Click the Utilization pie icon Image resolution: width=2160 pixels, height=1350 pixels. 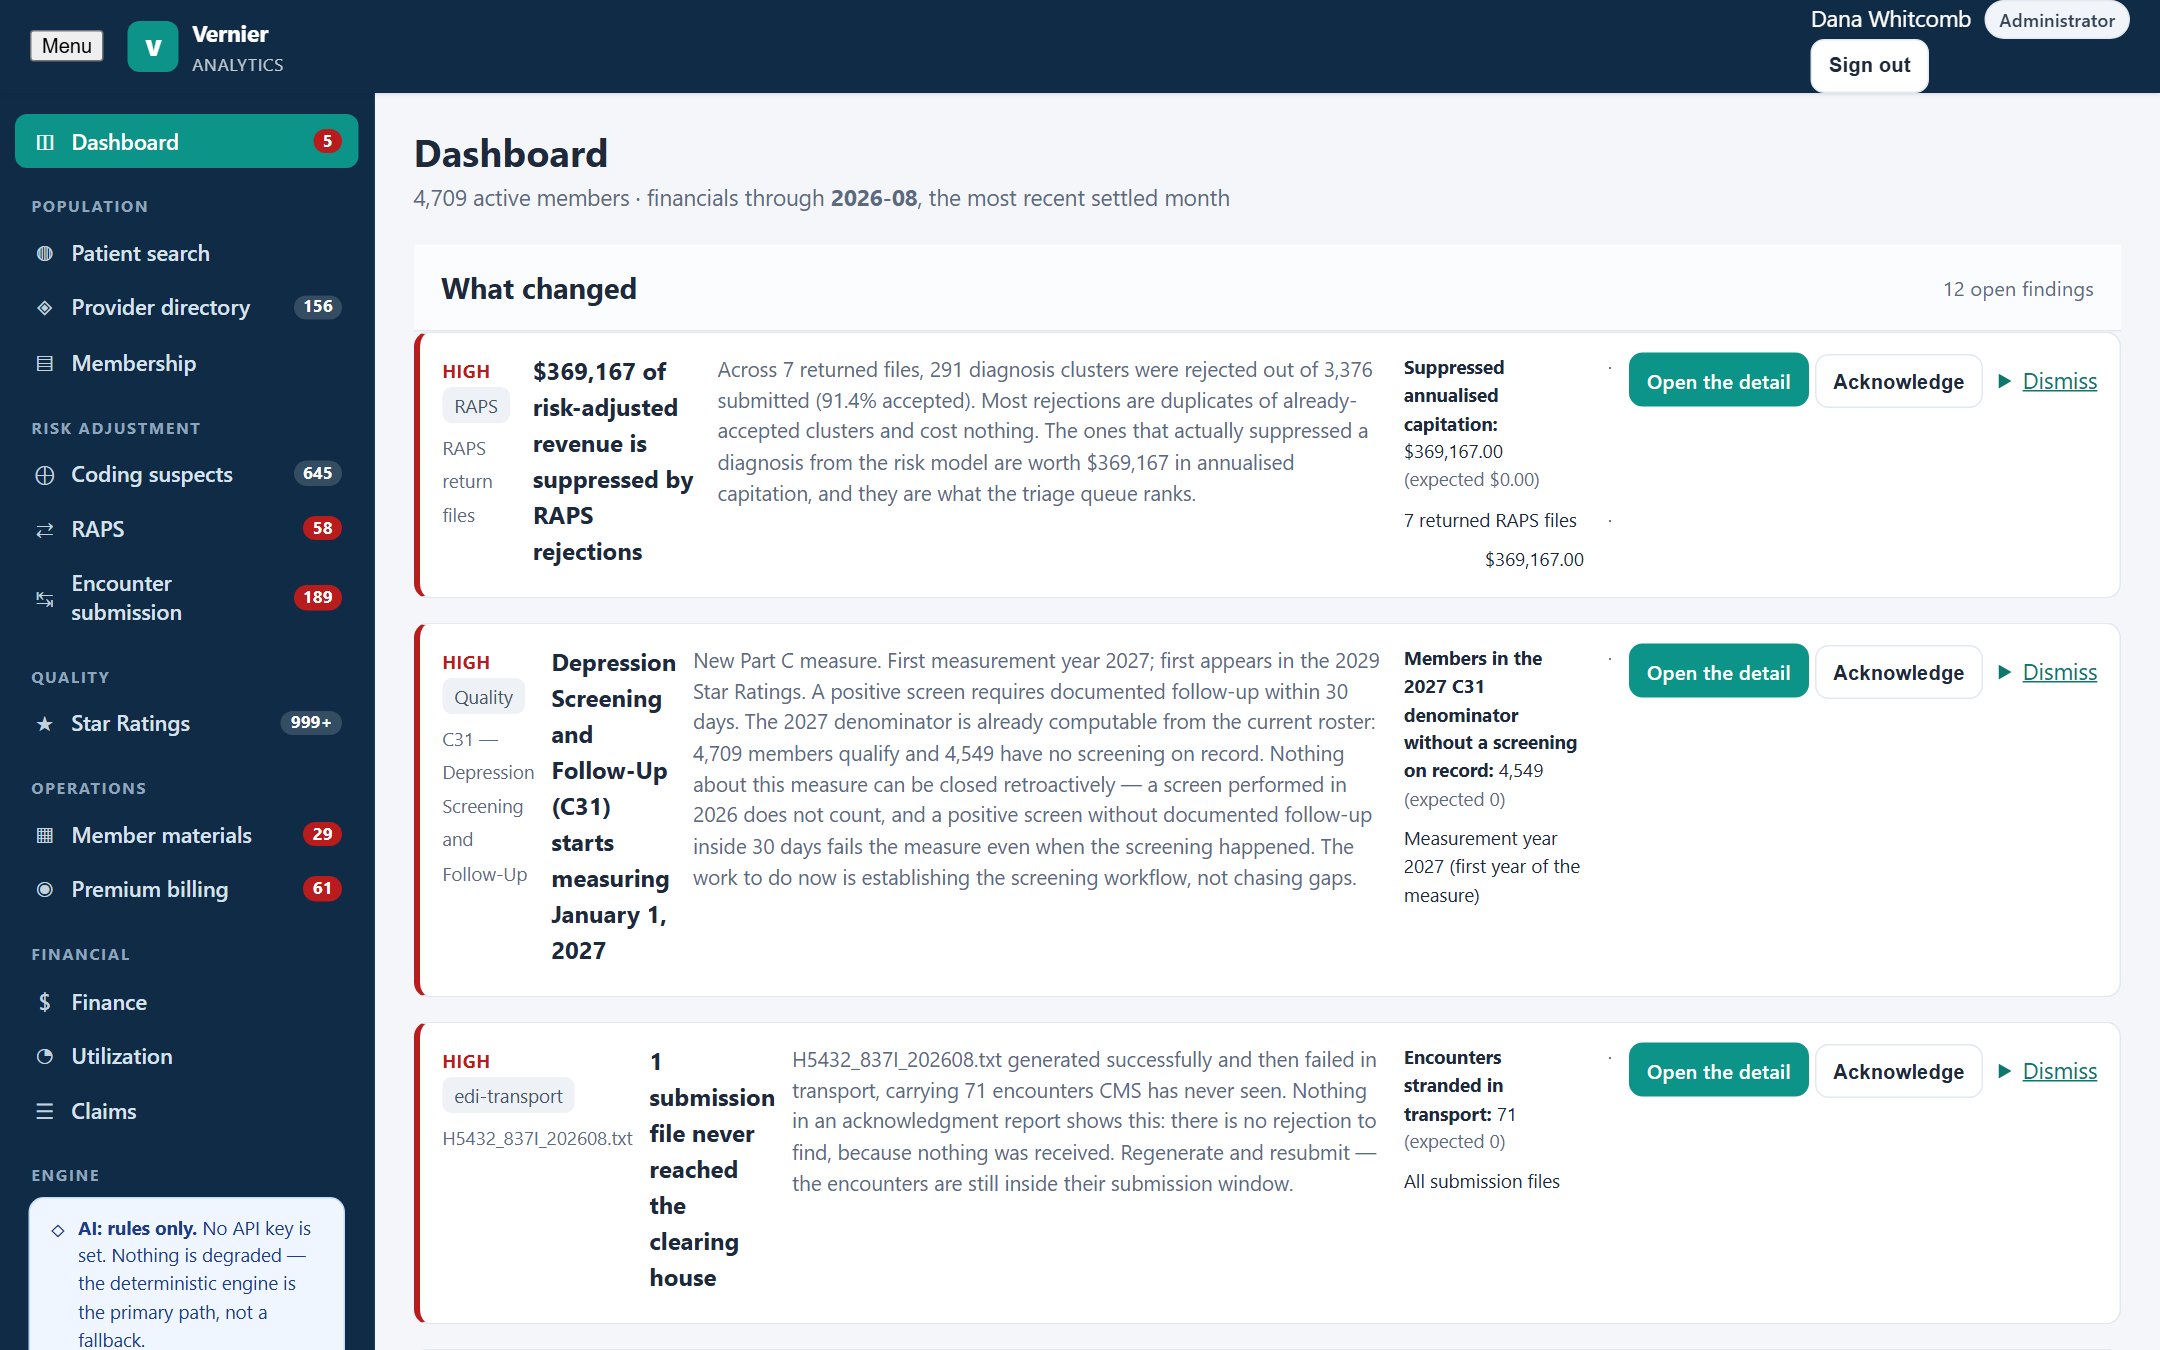(45, 1056)
